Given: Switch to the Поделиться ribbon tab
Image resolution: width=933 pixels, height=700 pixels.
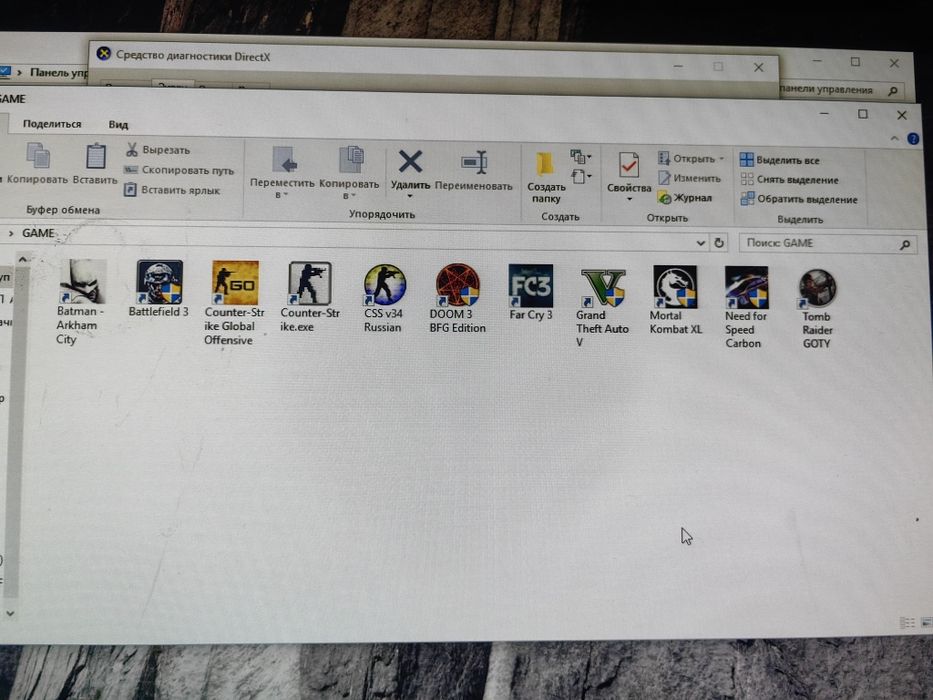Looking at the screenshot, I should [x=52, y=124].
